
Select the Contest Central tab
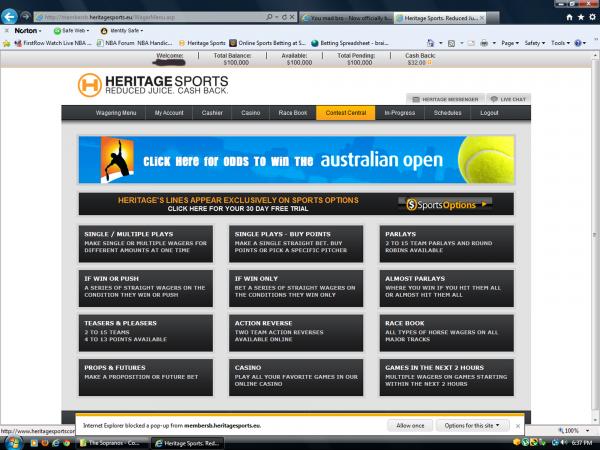345,113
